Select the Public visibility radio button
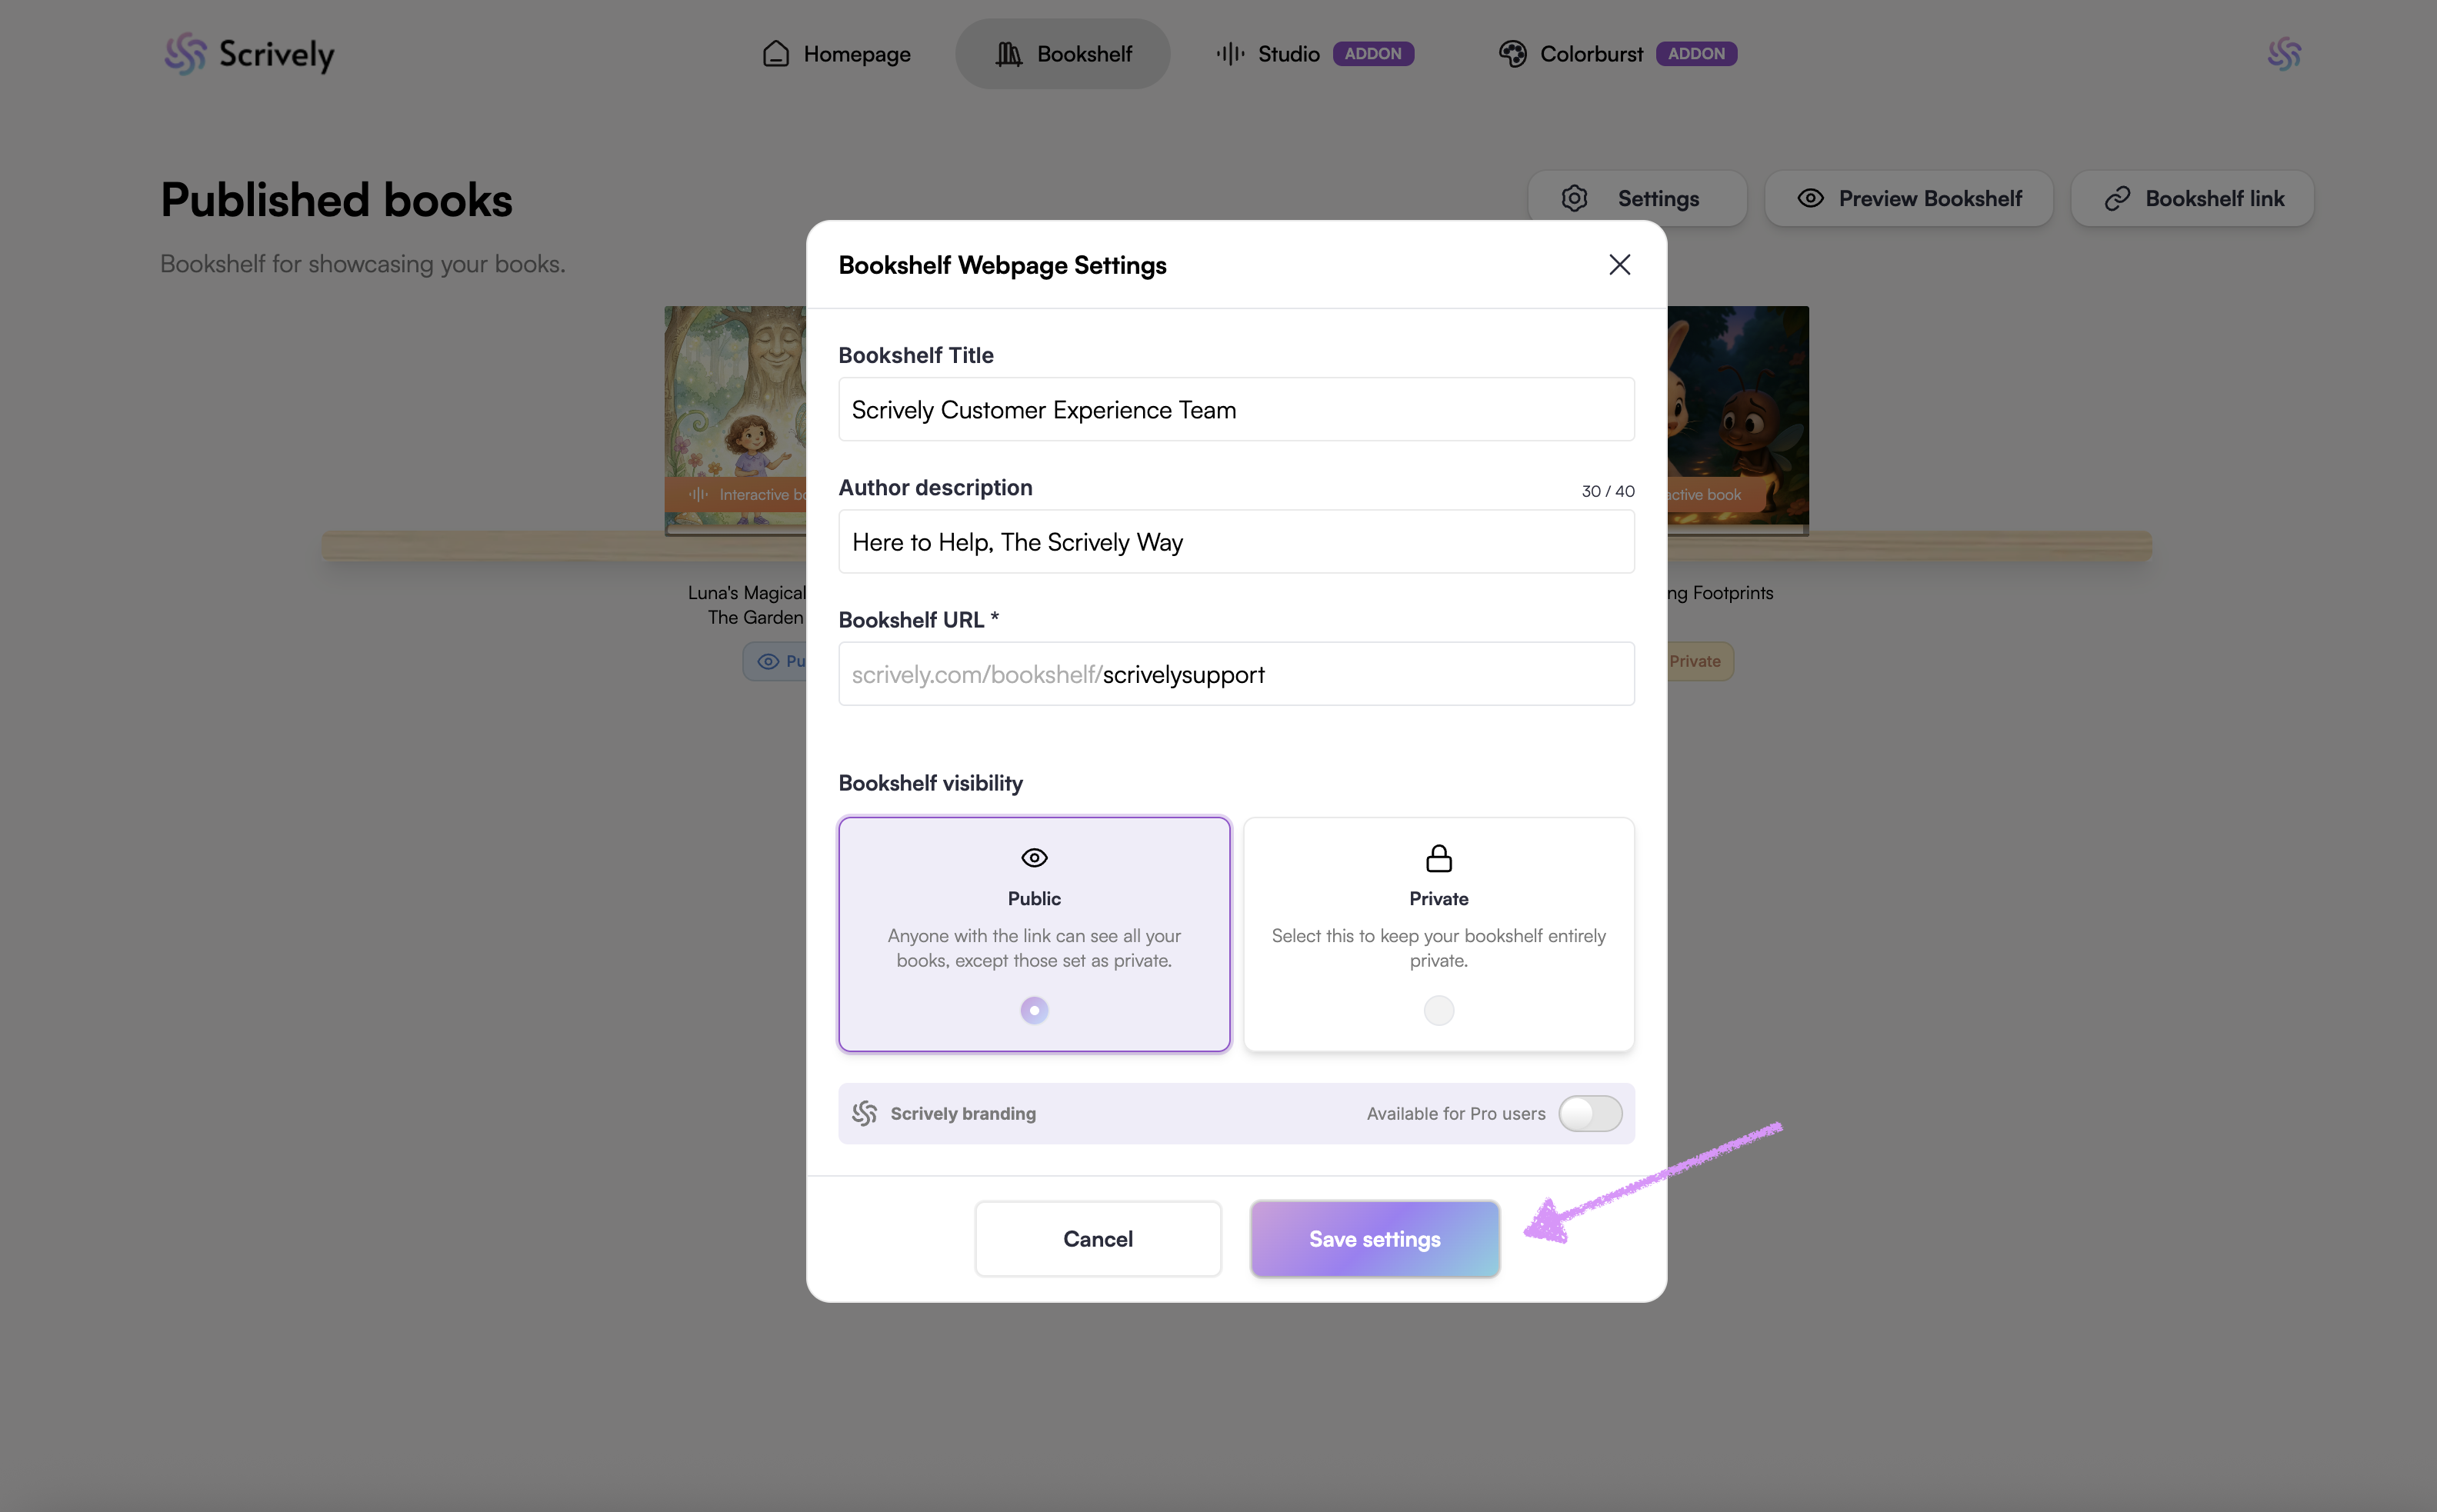2437x1512 pixels. click(x=1034, y=1010)
